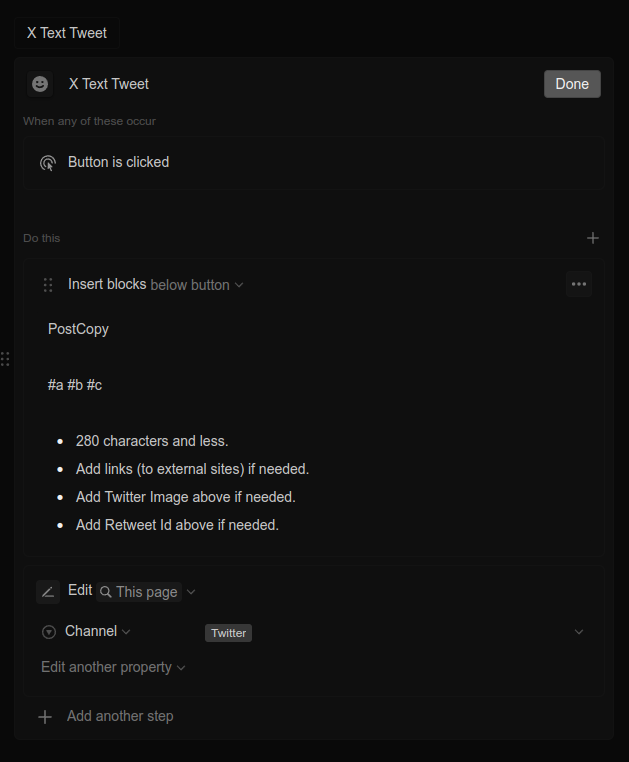
Task: Click the X Text Tweet name field
Action: 109,84
